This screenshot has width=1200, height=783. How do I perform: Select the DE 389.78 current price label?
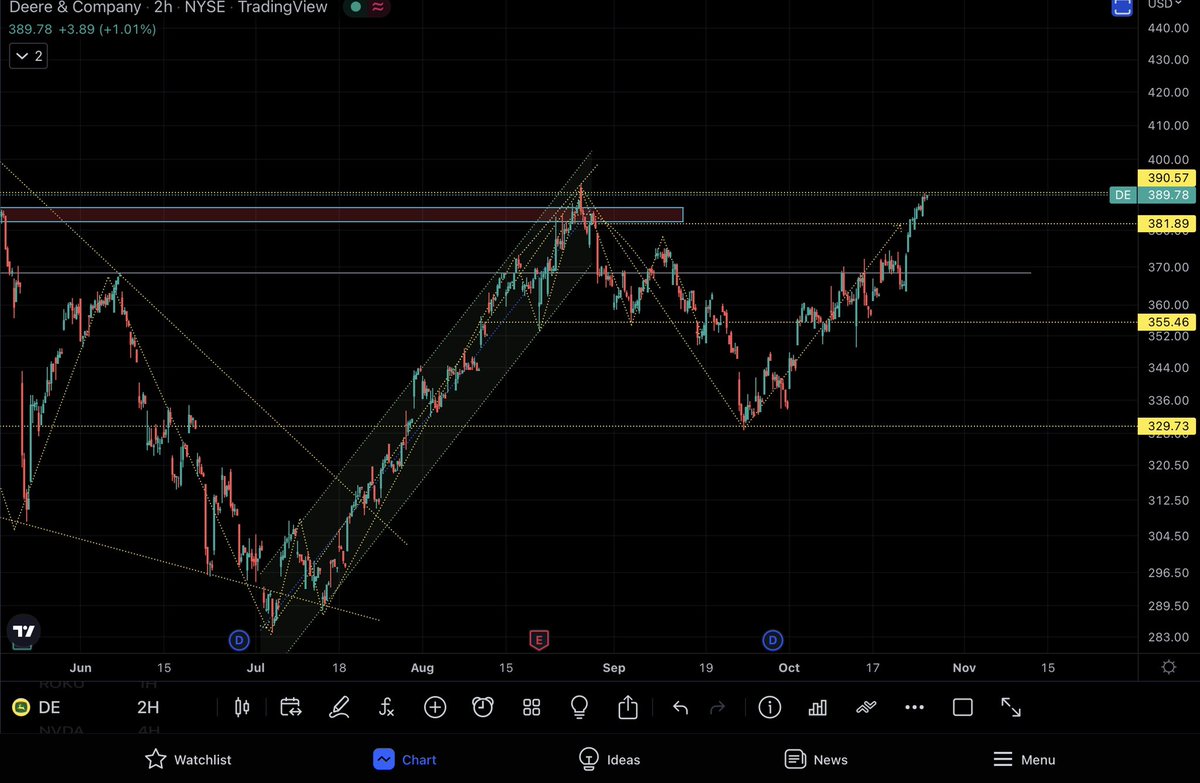click(1153, 195)
